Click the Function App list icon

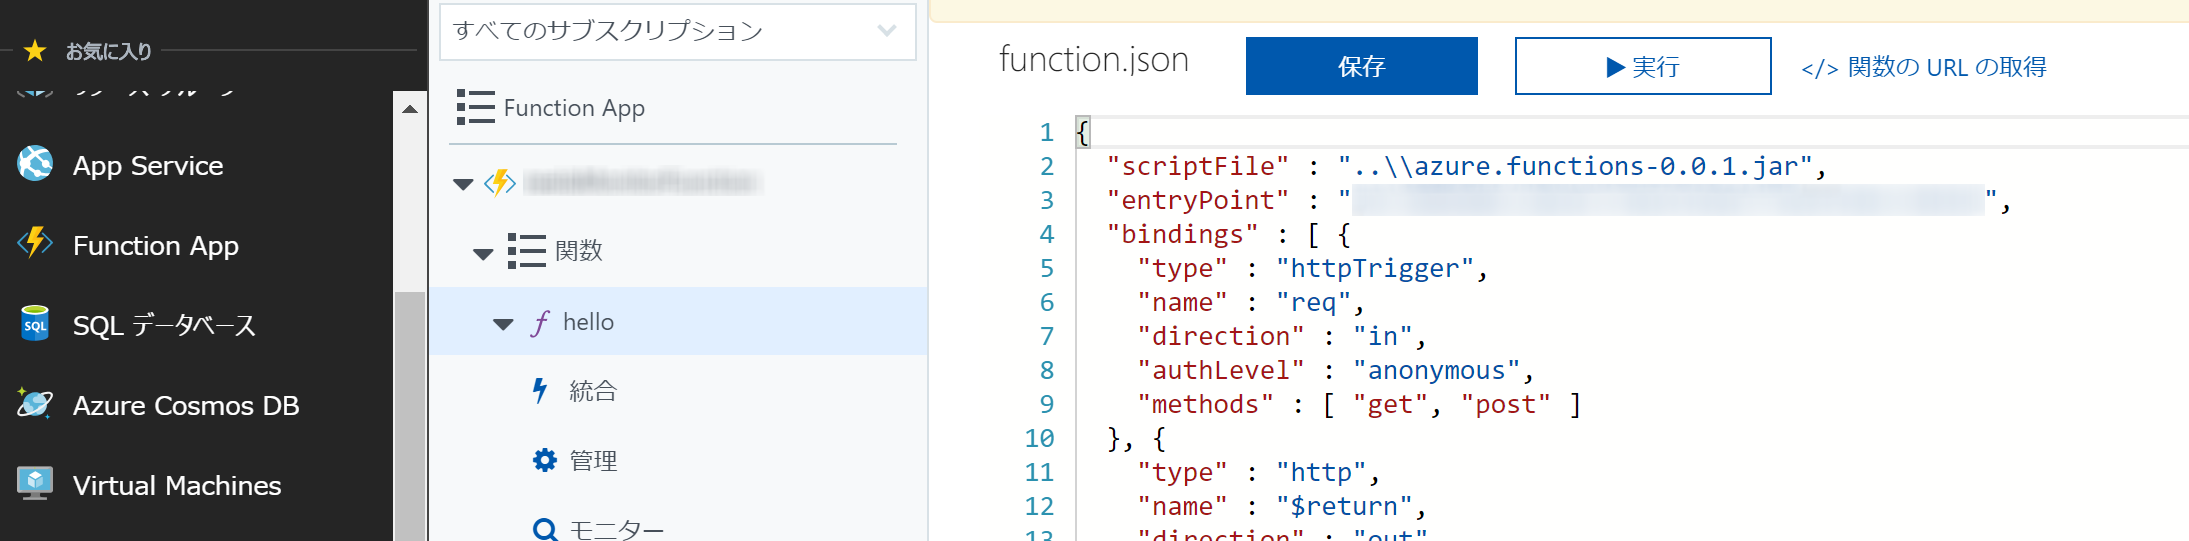pos(476,107)
